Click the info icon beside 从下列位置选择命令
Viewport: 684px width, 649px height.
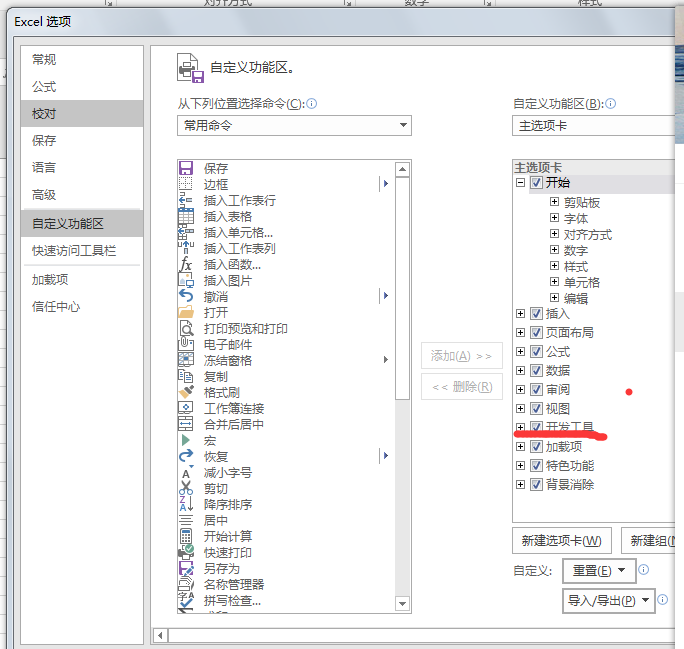point(311,104)
